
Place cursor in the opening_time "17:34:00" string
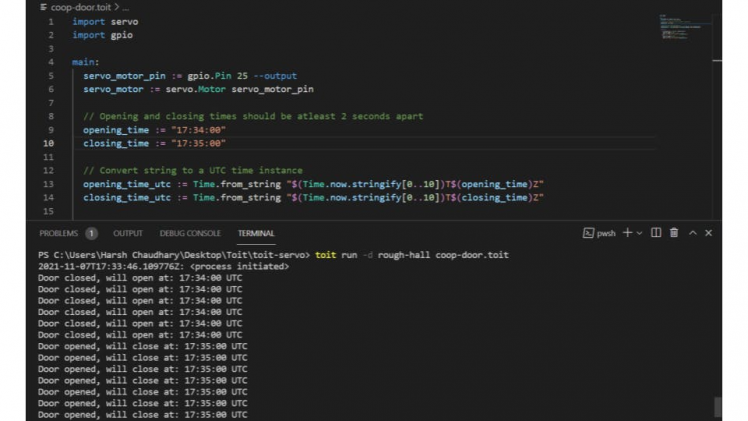(199, 130)
